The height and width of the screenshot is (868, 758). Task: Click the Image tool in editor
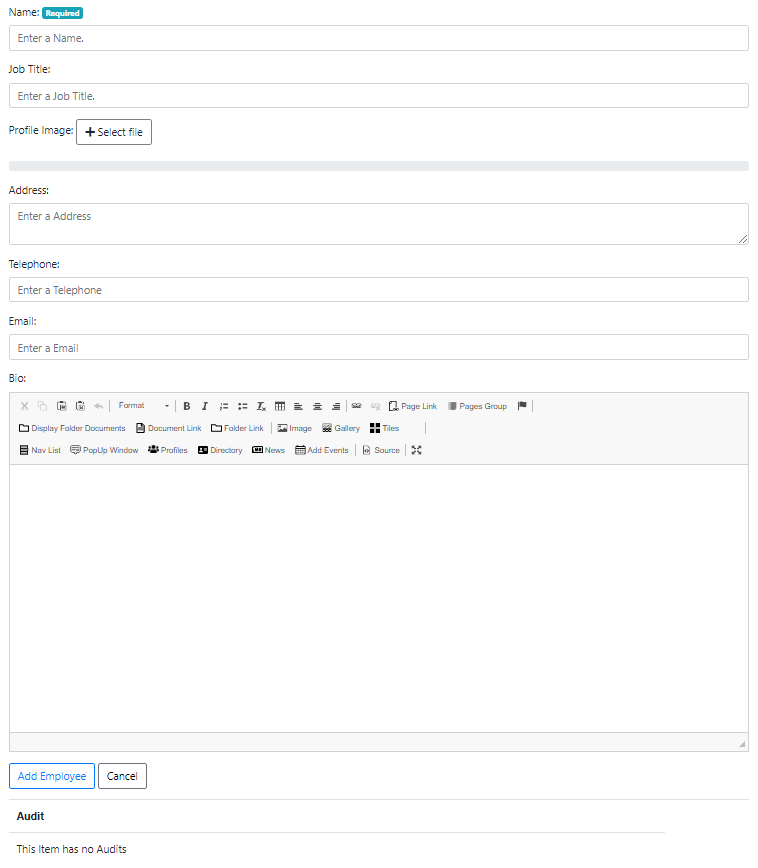295,428
